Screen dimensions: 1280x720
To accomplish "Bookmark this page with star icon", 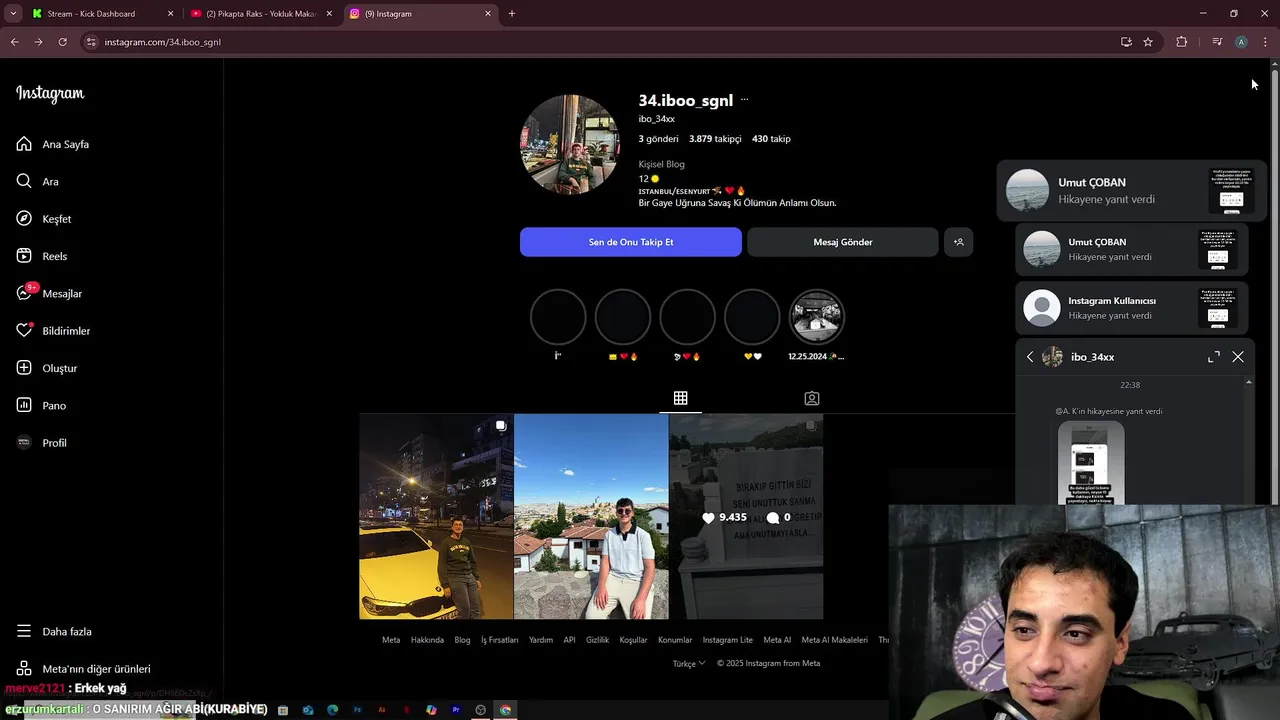I will 1148,42.
